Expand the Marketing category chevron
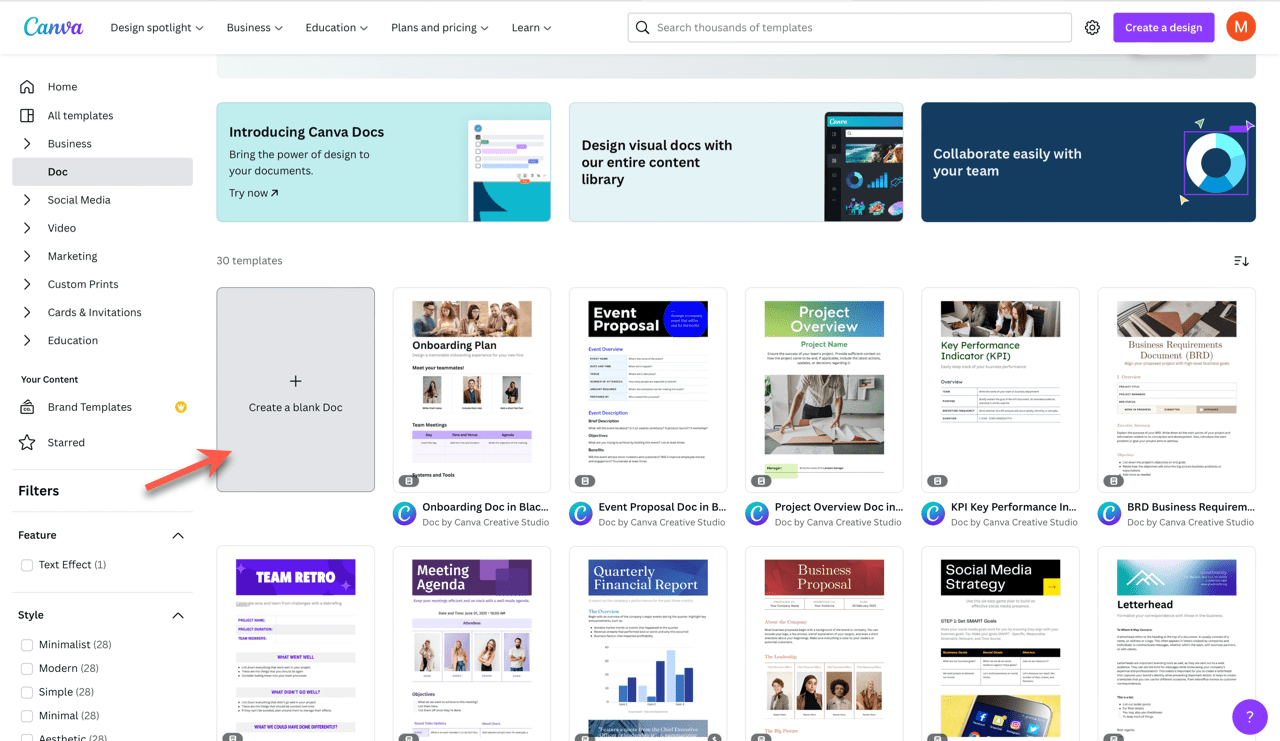Image resolution: width=1280 pixels, height=741 pixels. (27, 256)
